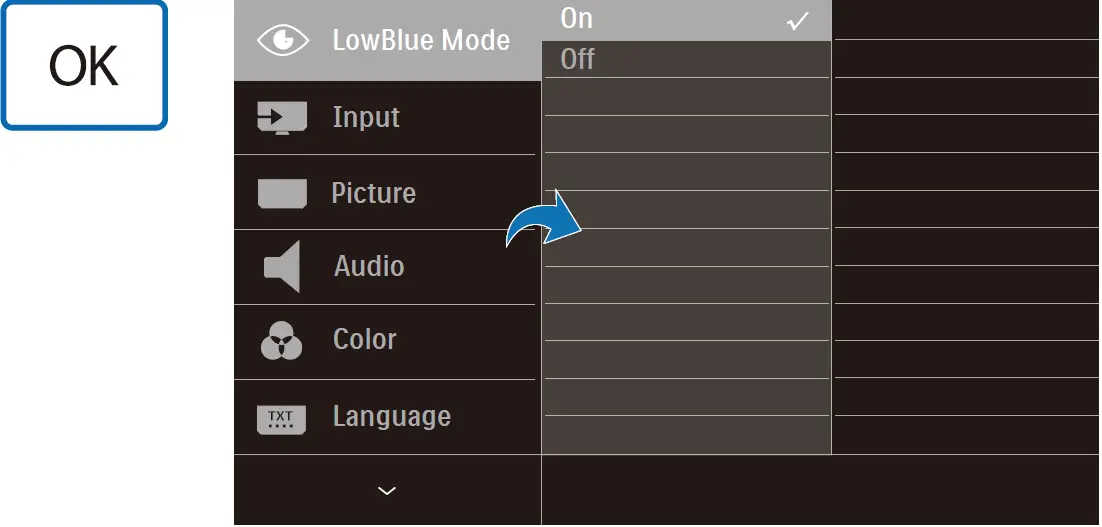Turn LowBlue Mode On
1102x527 pixels.
click(x=577, y=19)
